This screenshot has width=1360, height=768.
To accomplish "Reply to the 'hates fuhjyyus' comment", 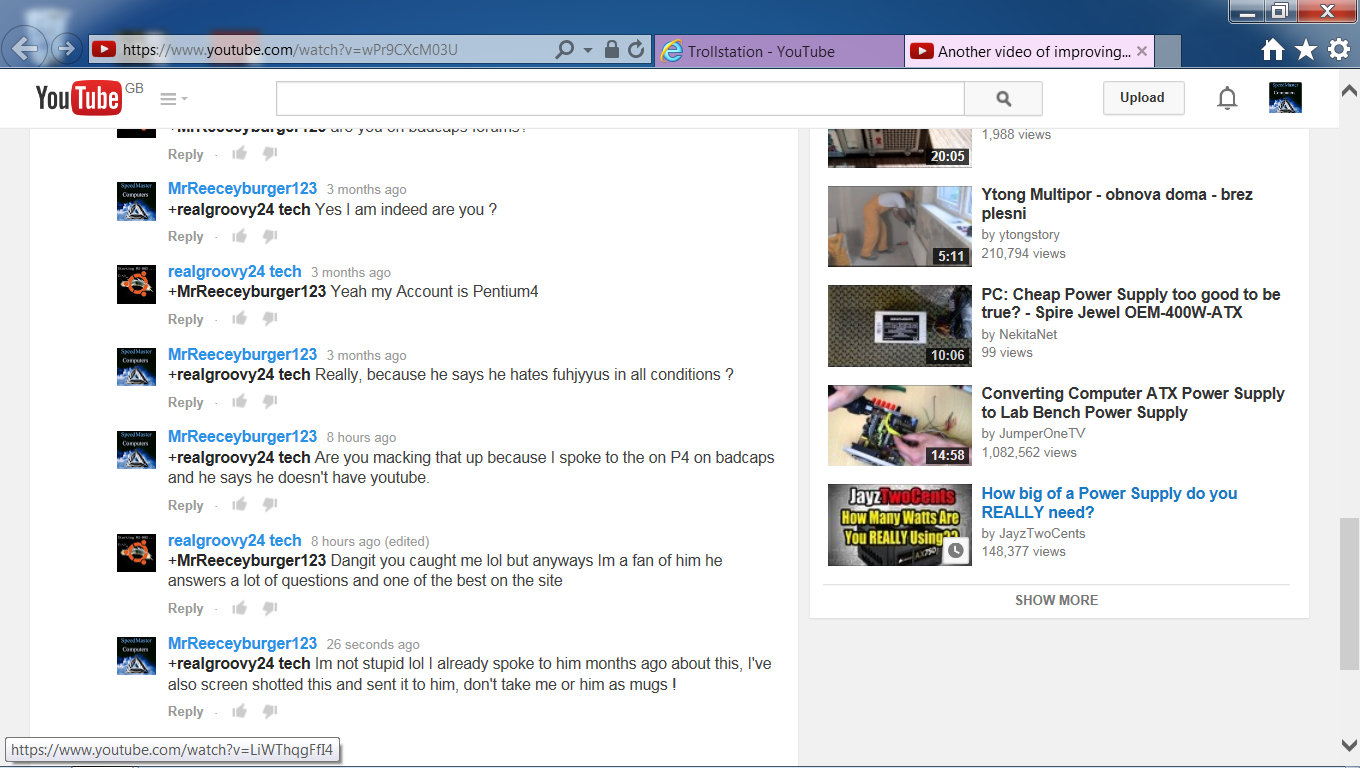I will [x=186, y=403].
